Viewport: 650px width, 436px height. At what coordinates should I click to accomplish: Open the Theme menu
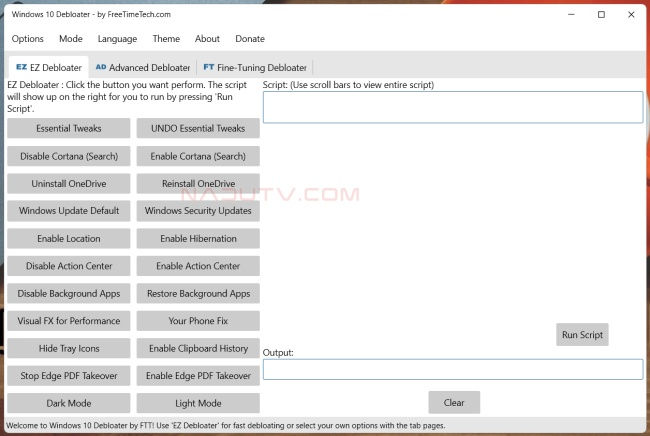[166, 39]
